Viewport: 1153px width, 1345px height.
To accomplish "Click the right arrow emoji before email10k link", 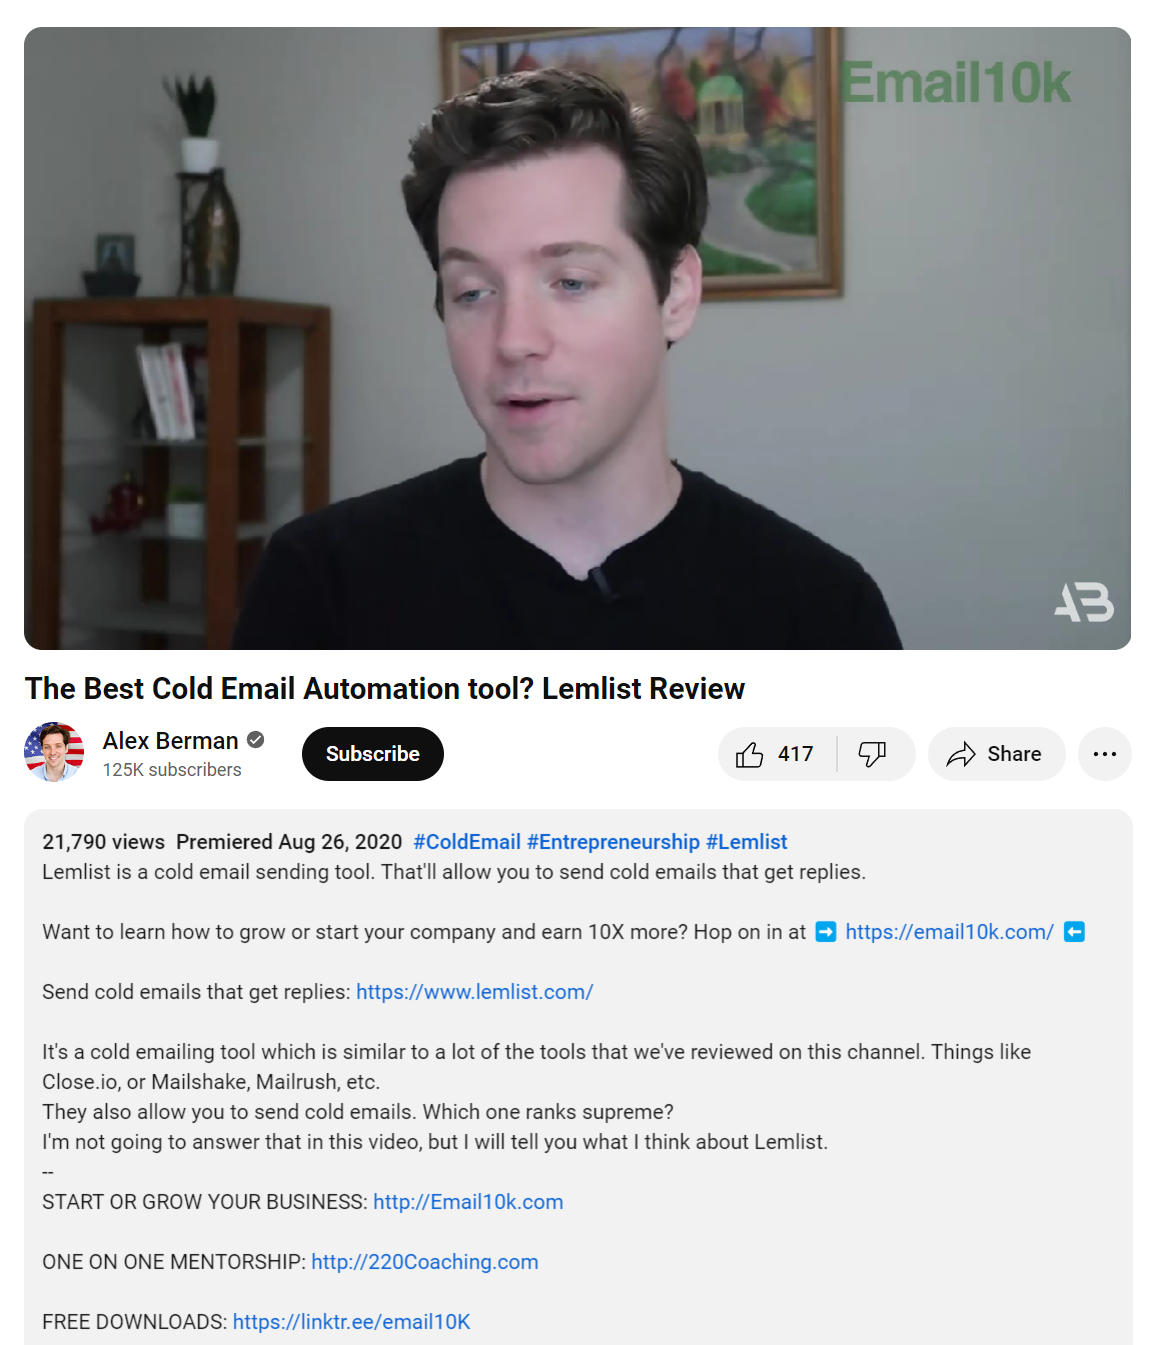I will [826, 932].
